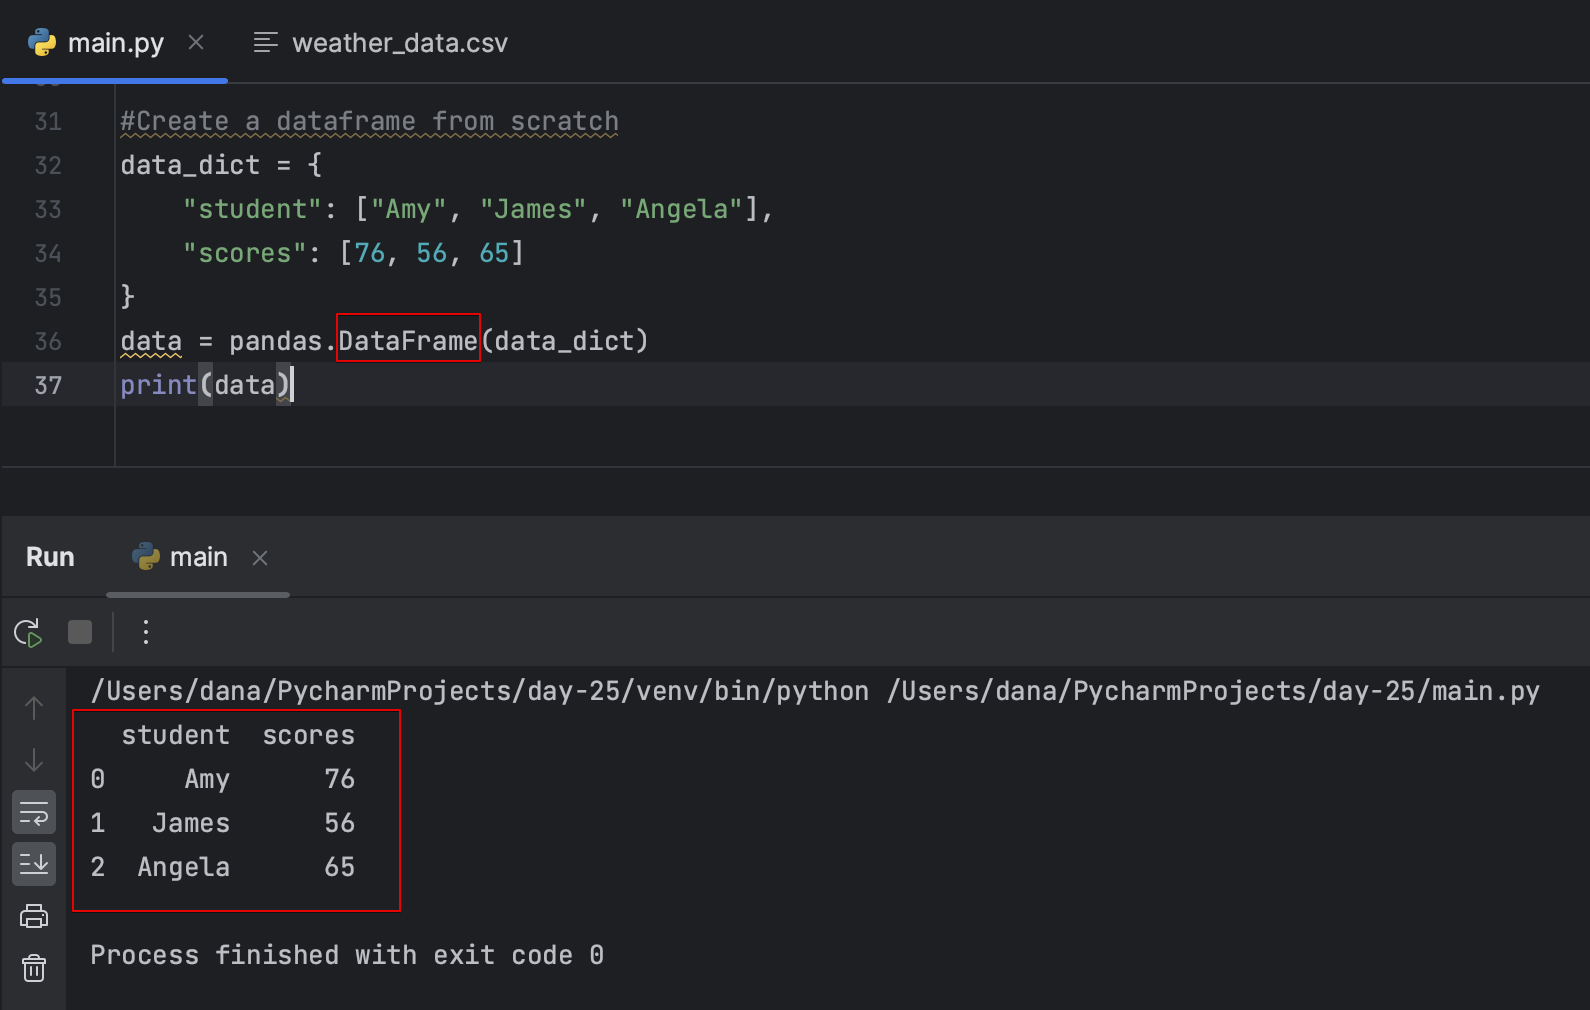Click line number 31 in the gutter
Screen dimensions: 1590x1010
pos(48,121)
